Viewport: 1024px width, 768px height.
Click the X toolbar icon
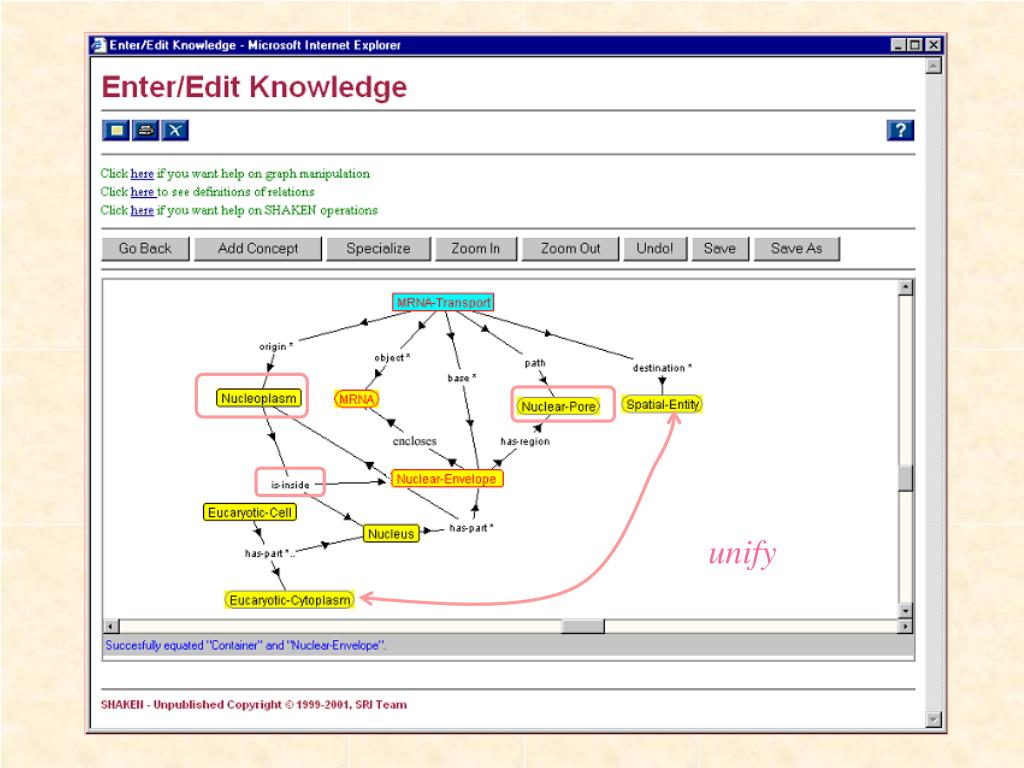174,130
